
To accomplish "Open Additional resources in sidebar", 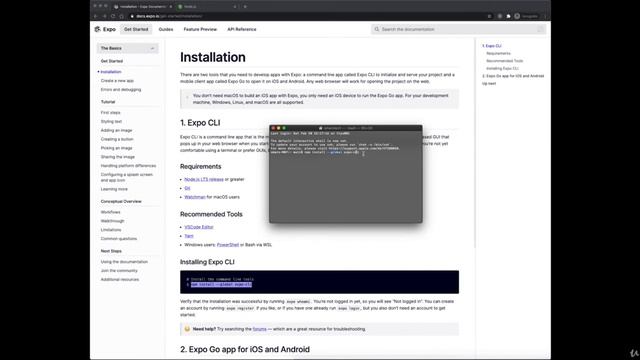I will click(120, 280).
